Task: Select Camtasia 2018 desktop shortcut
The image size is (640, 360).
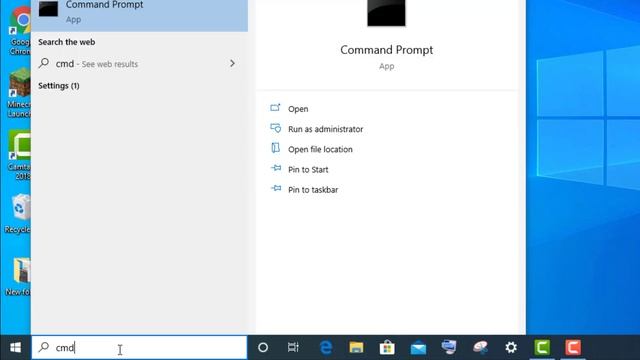Action: (x=19, y=156)
